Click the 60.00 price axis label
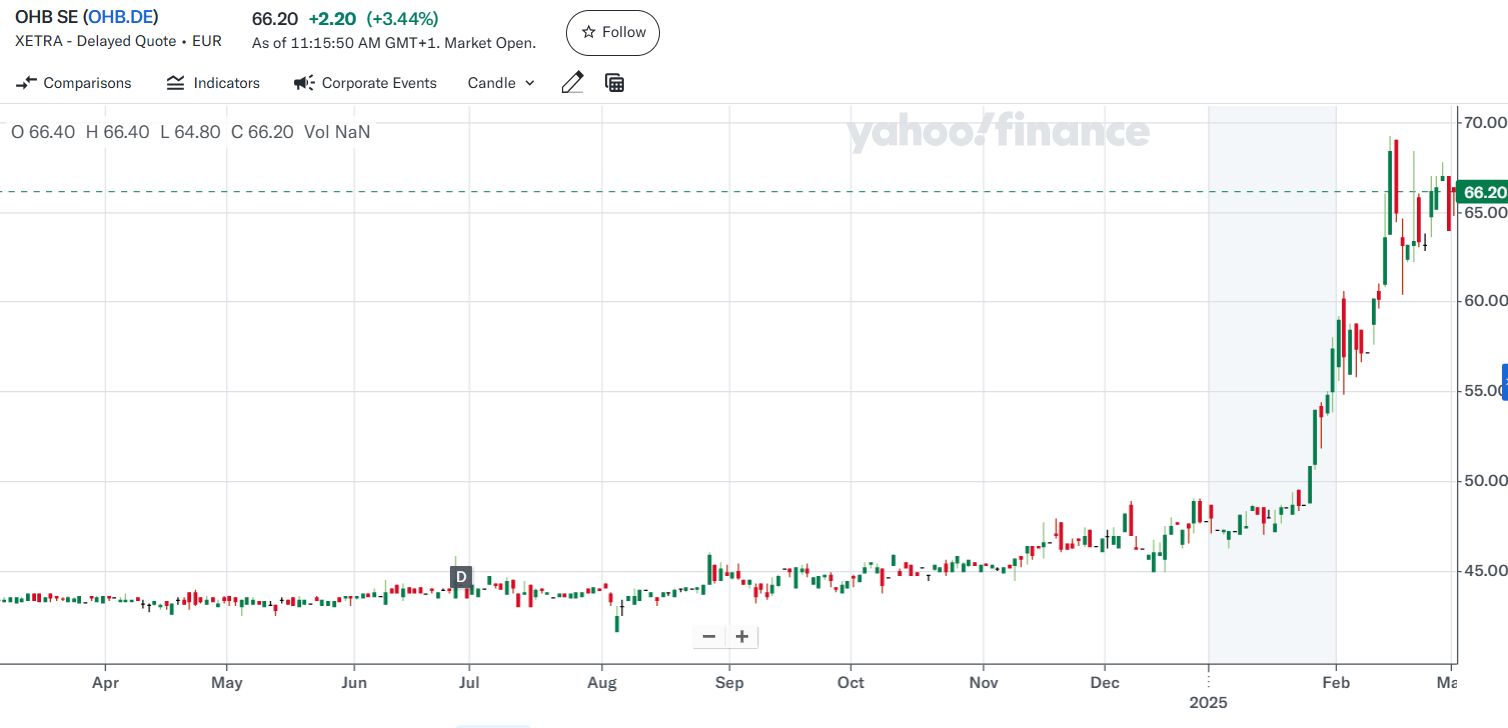Viewport: 1508px width, 728px height. pyautogui.click(x=1484, y=301)
